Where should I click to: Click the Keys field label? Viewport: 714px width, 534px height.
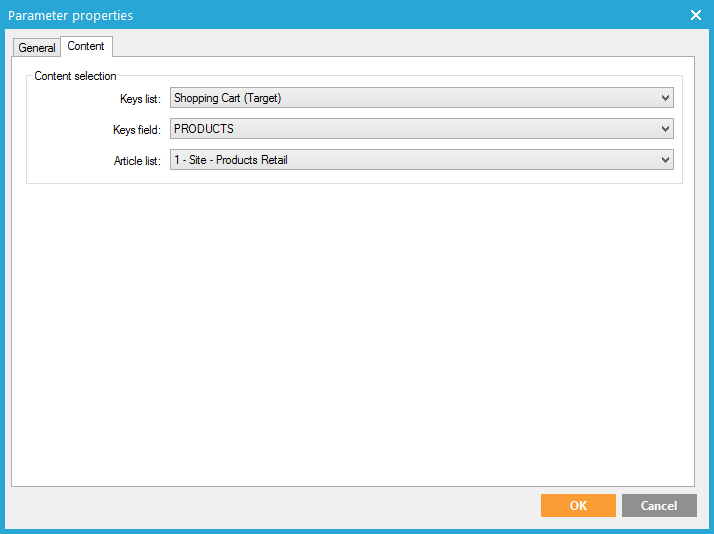(137, 130)
